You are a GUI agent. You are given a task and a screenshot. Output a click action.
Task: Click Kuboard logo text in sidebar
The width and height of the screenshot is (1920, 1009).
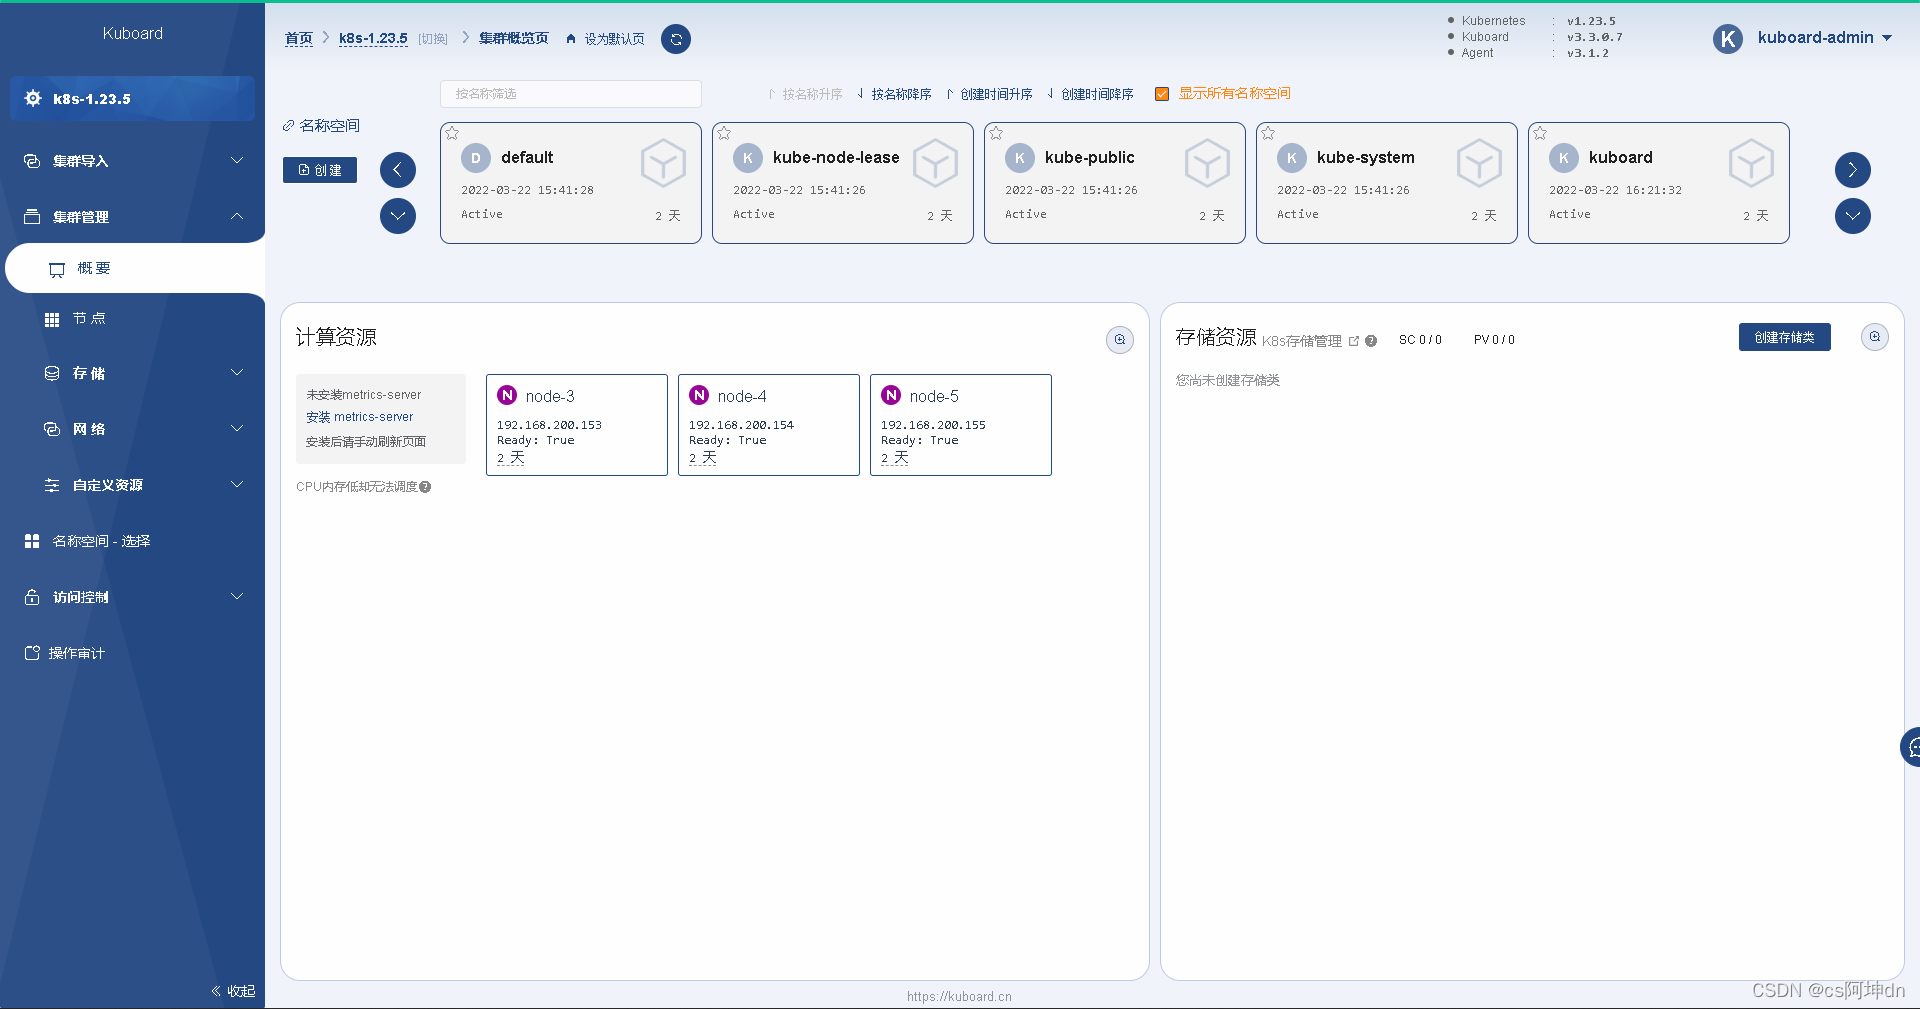tap(132, 33)
